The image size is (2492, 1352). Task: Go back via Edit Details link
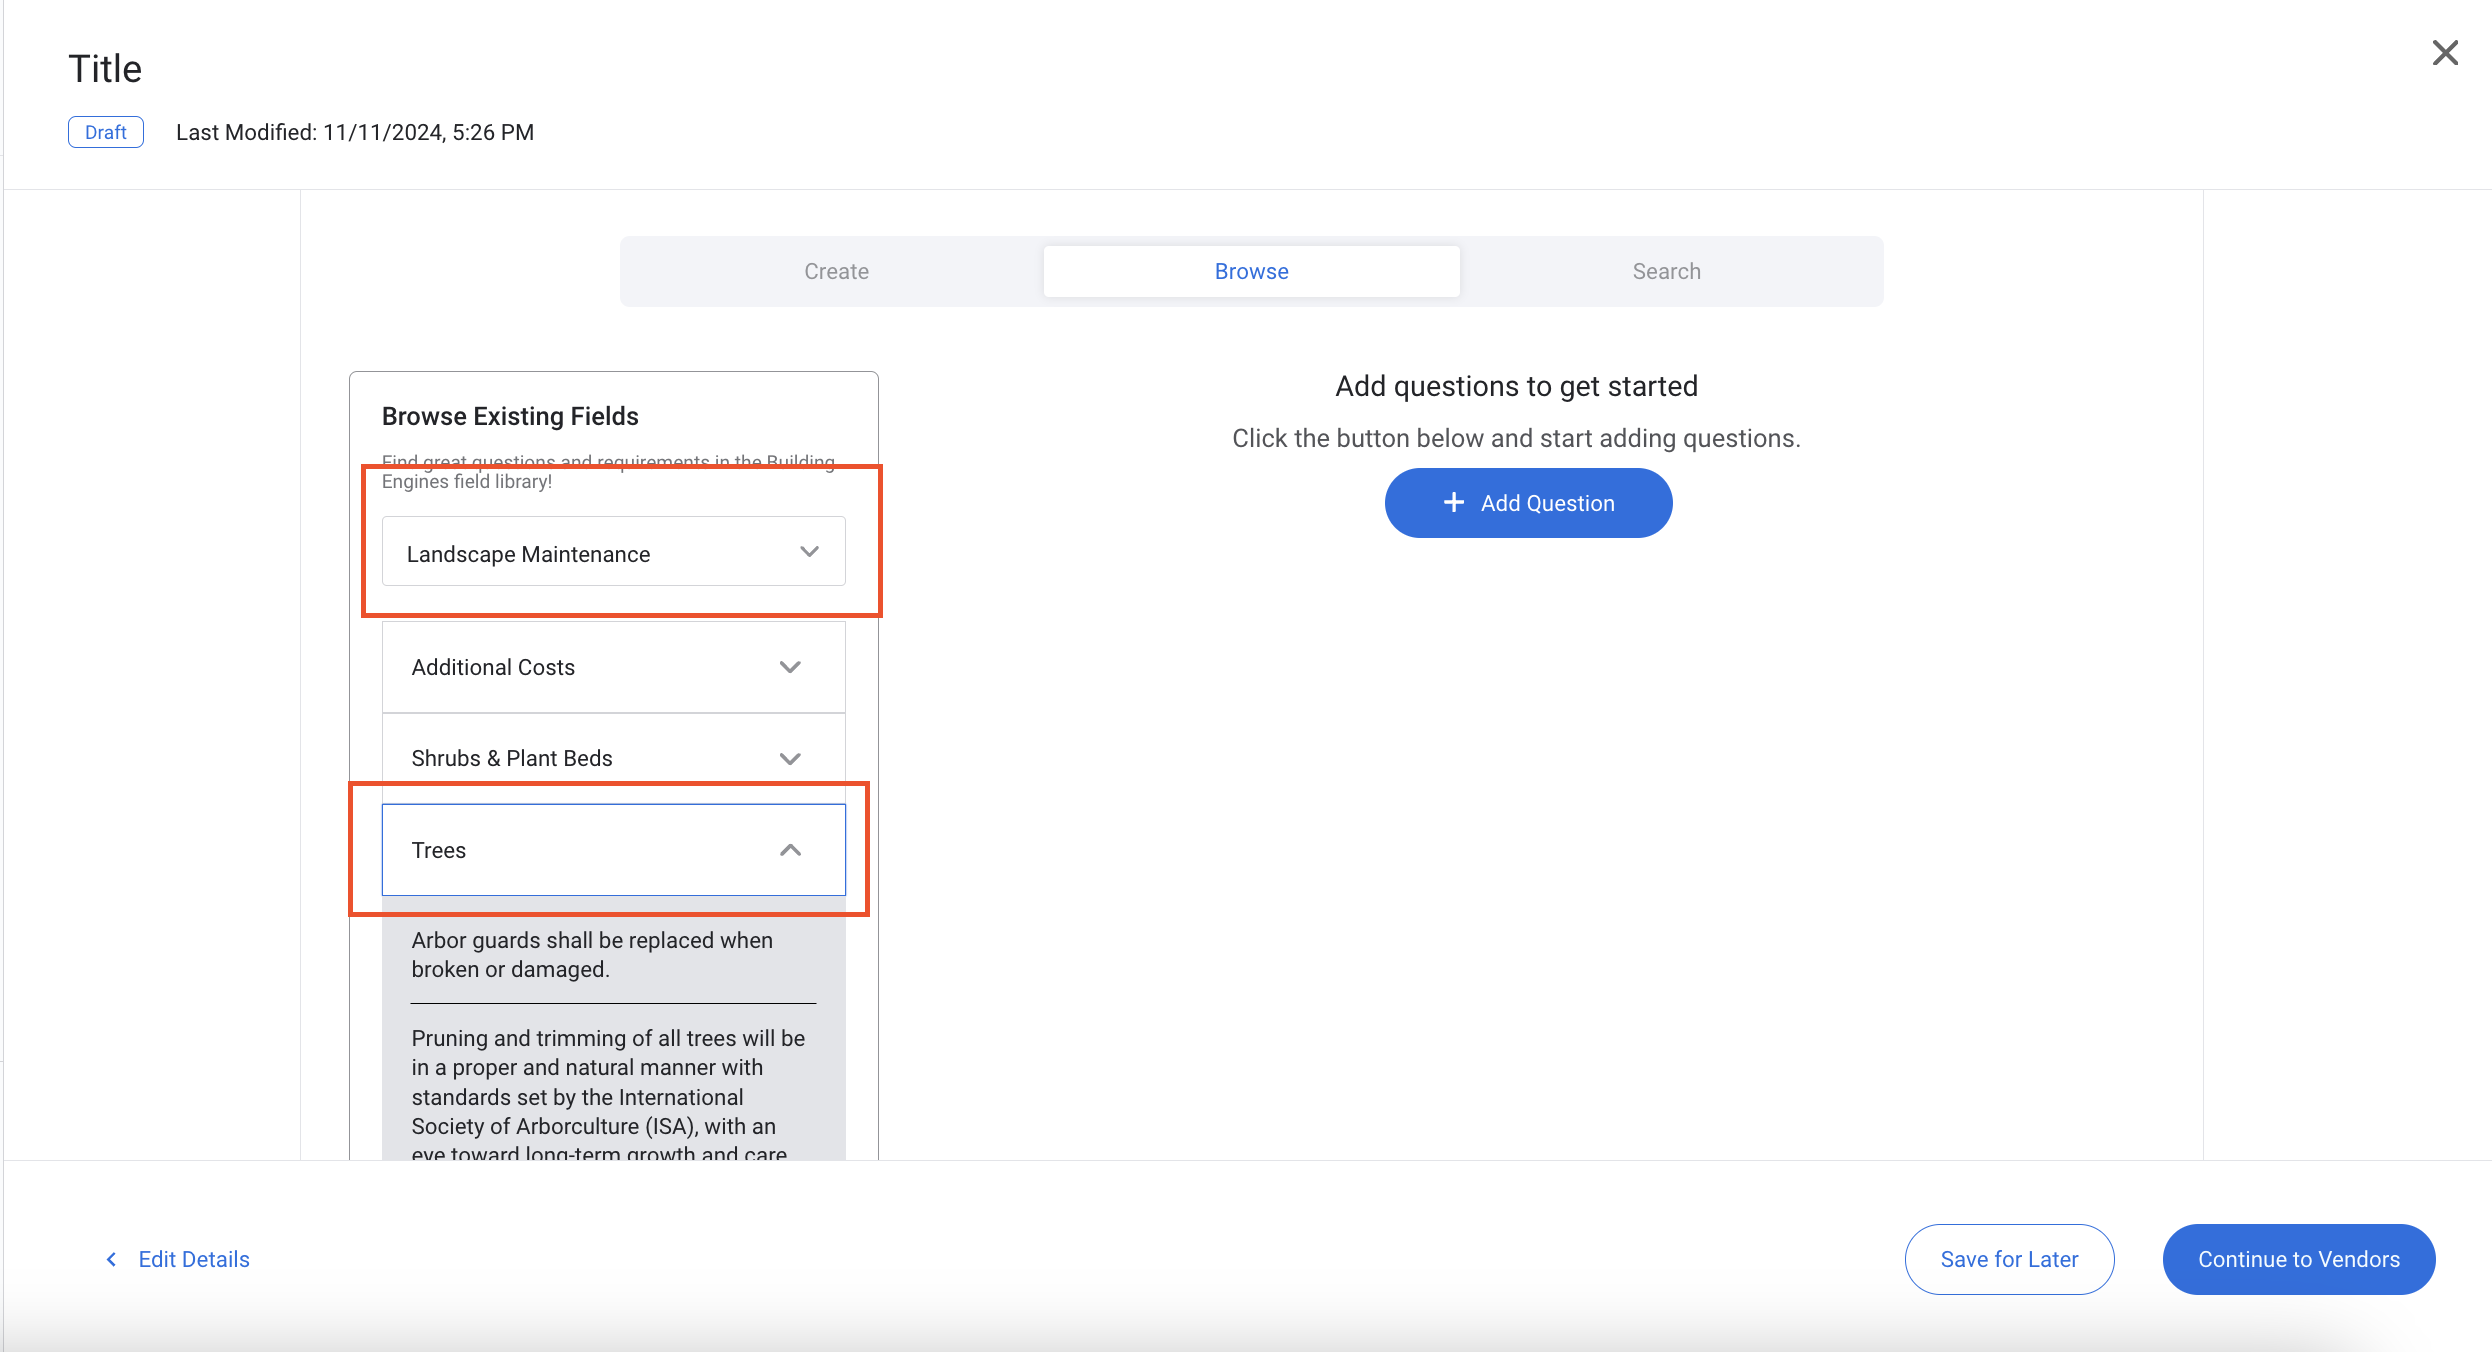click(194, 1260)
